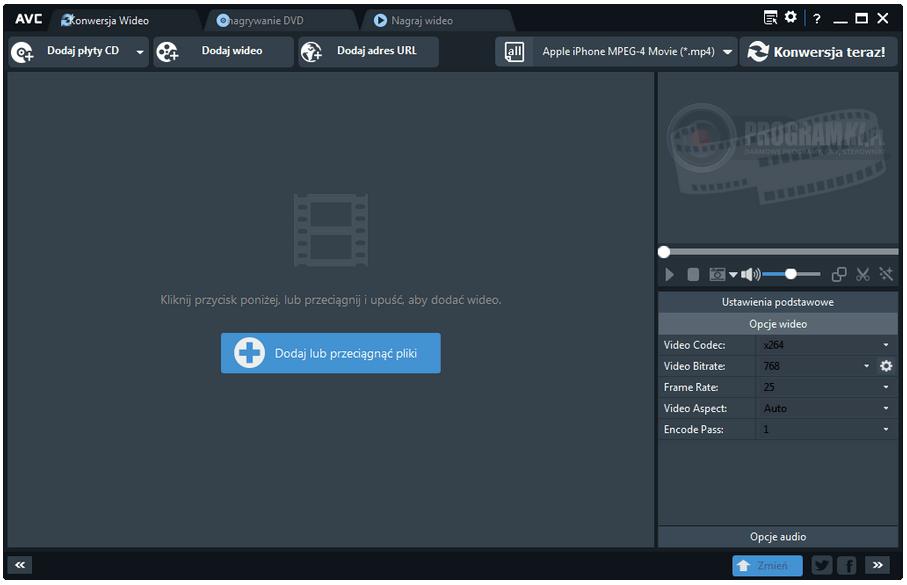The image size is (907, 585).
Task: Click the Video Codec: label
Action: tap(694, 345)
